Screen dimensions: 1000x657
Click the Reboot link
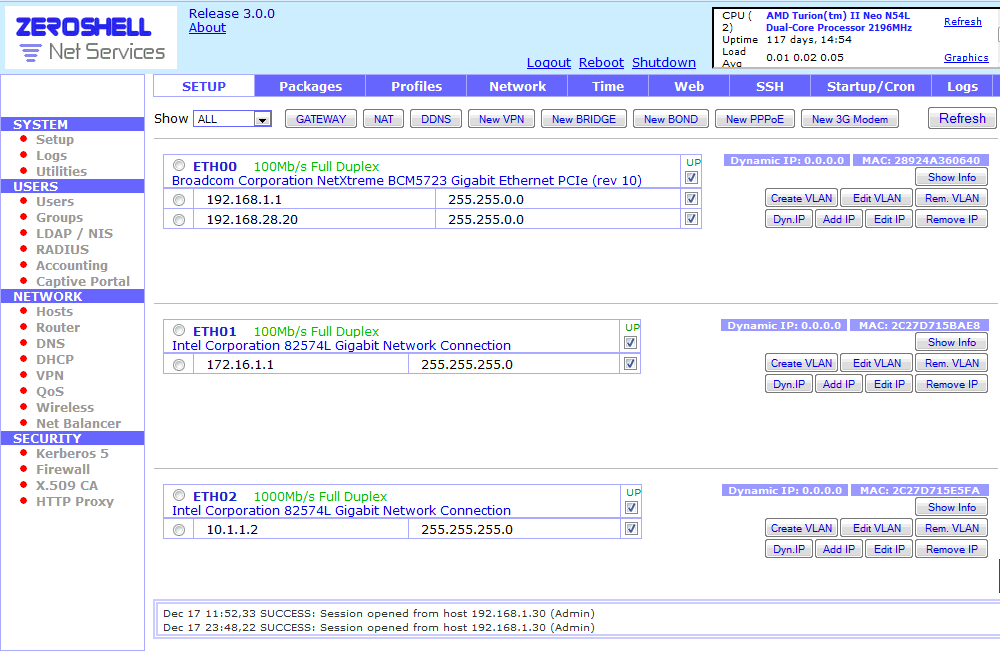click(x=601, y=63)
